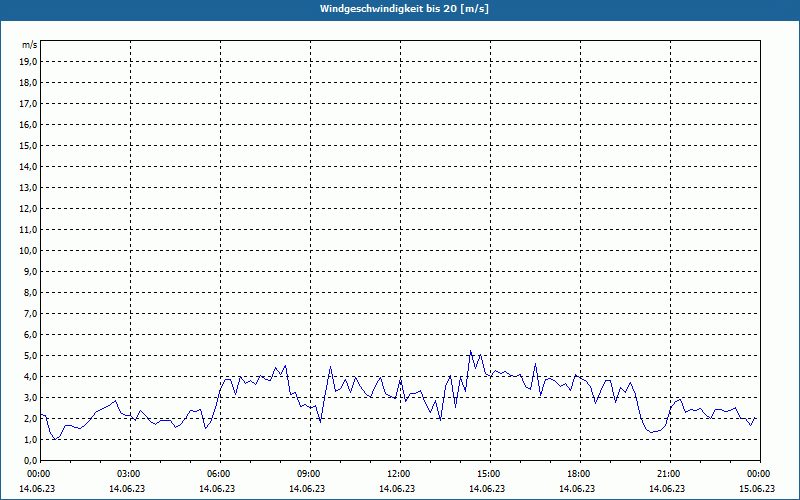Click the 10,0 y-axis value
Viewport: 800px width, 500px height.
pos(28,251)
